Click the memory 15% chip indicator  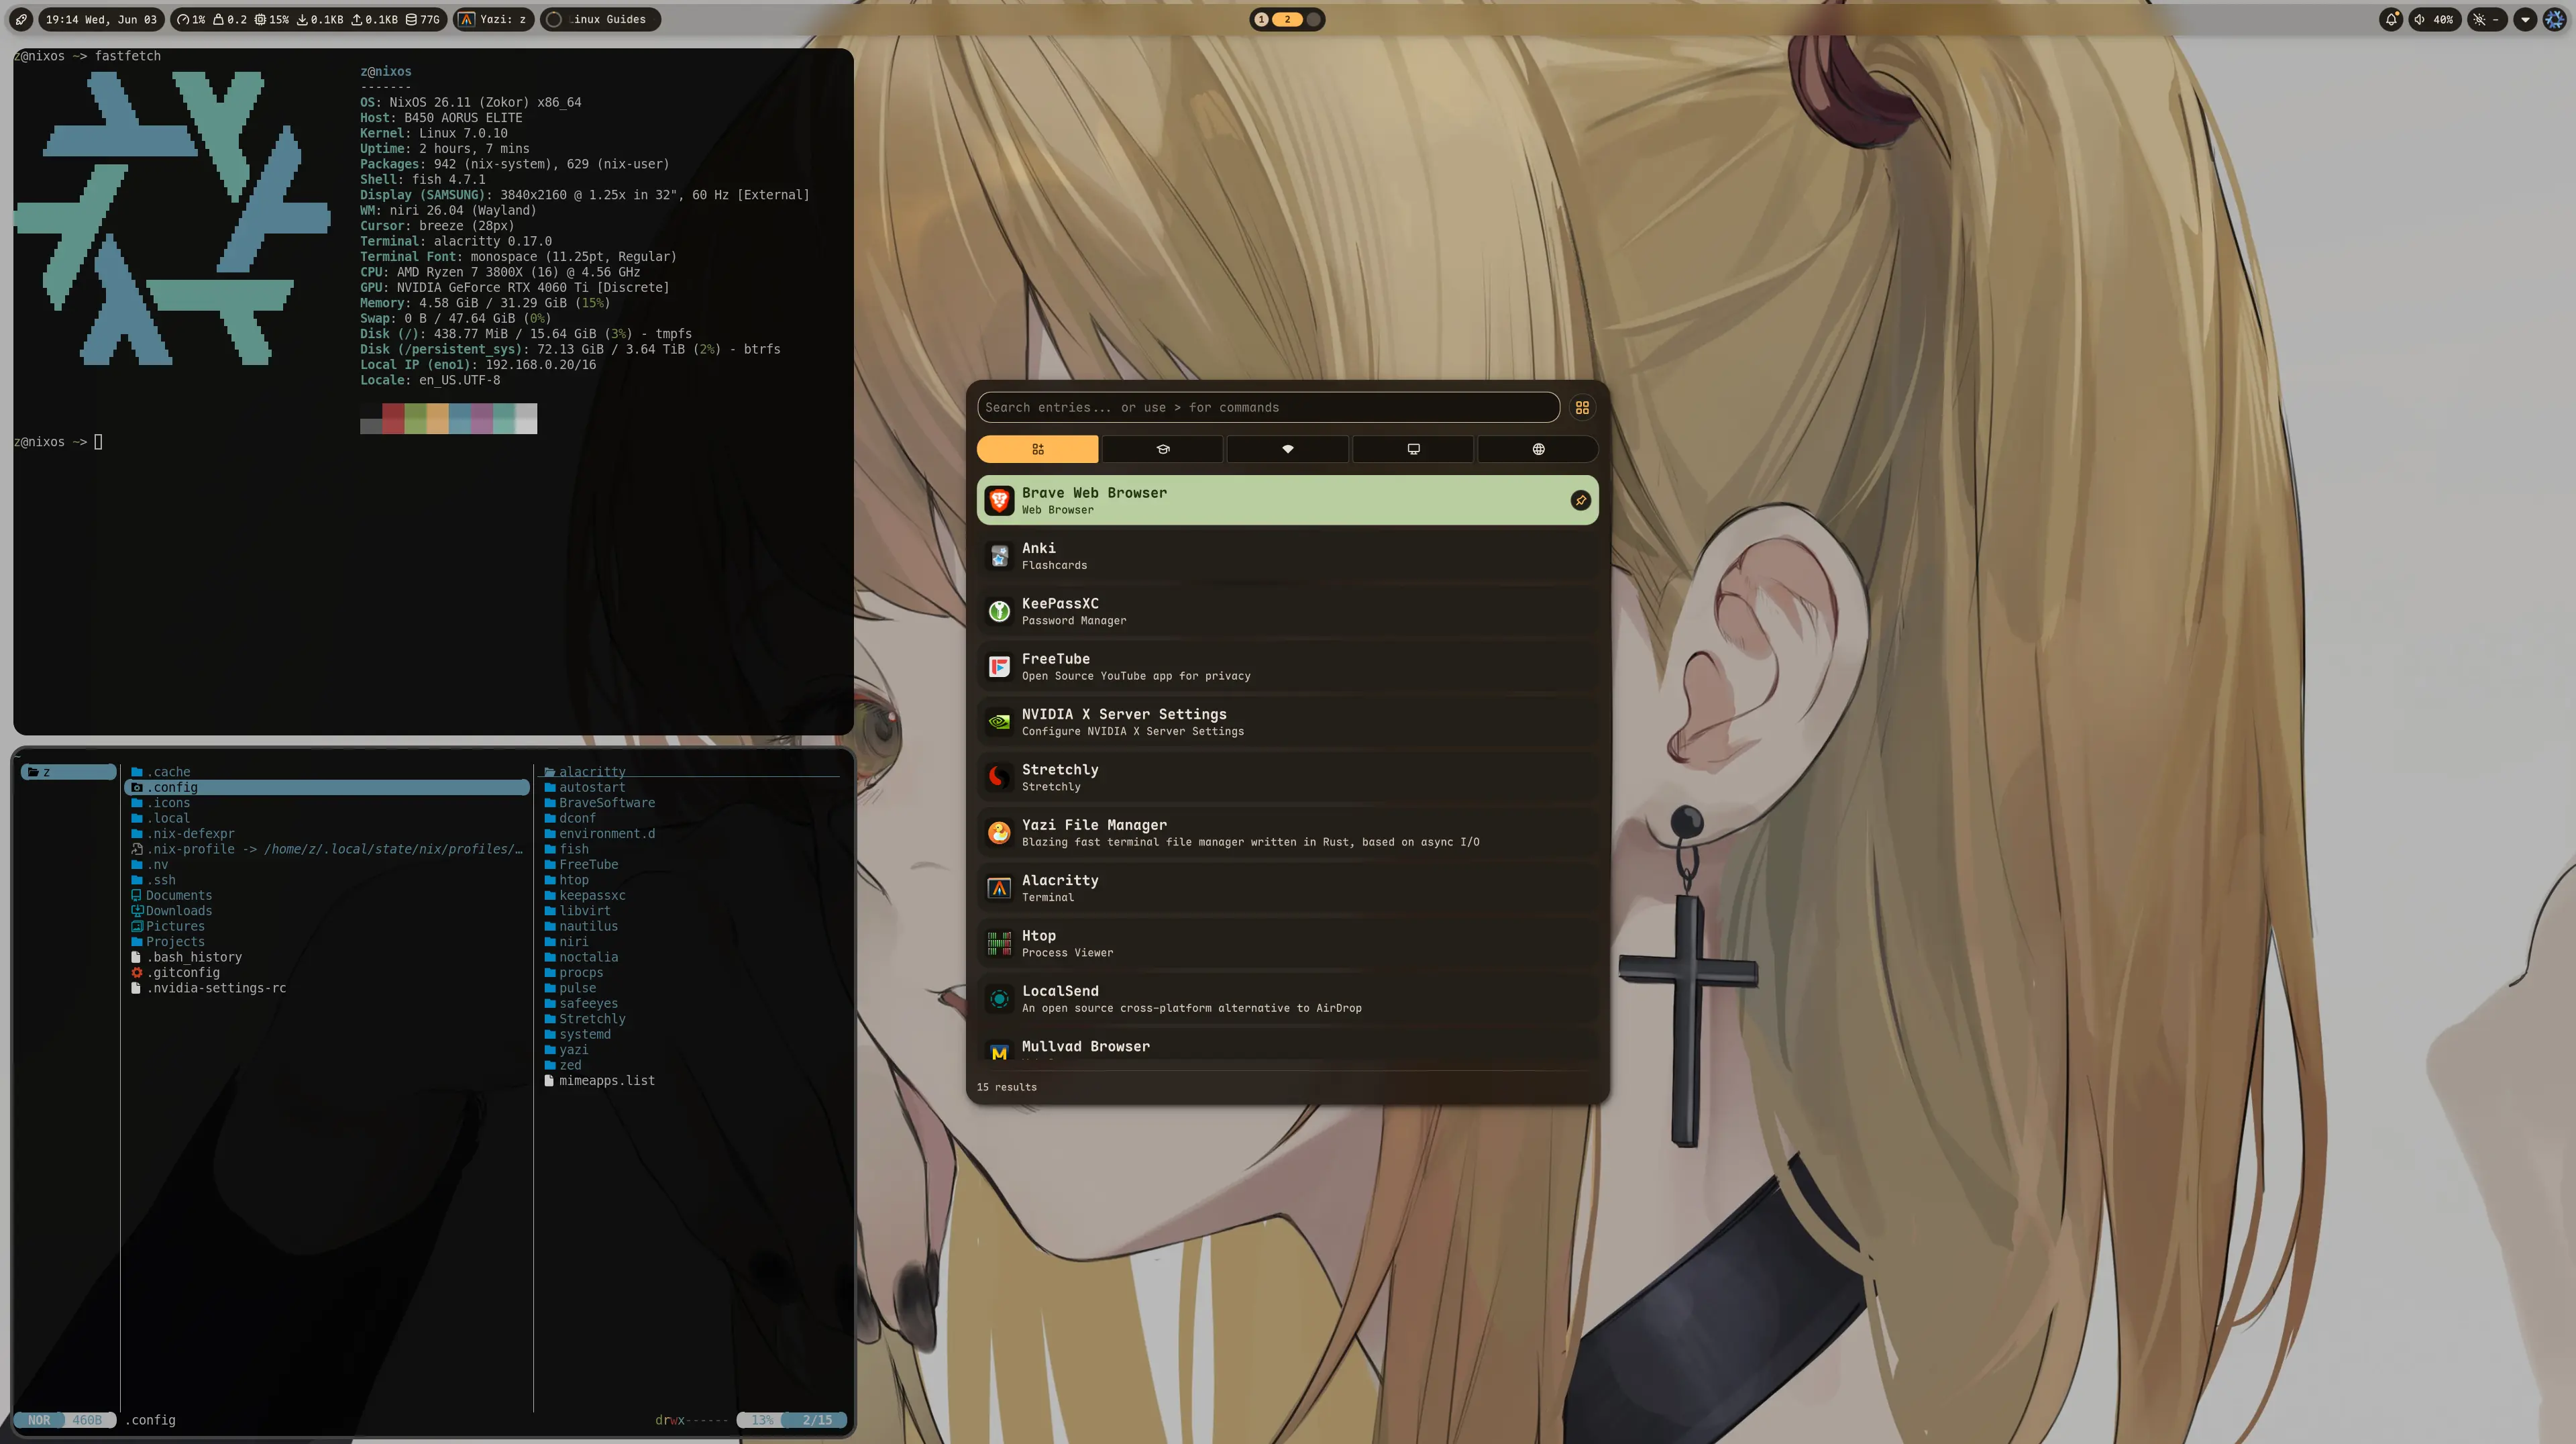click(271, 19)
